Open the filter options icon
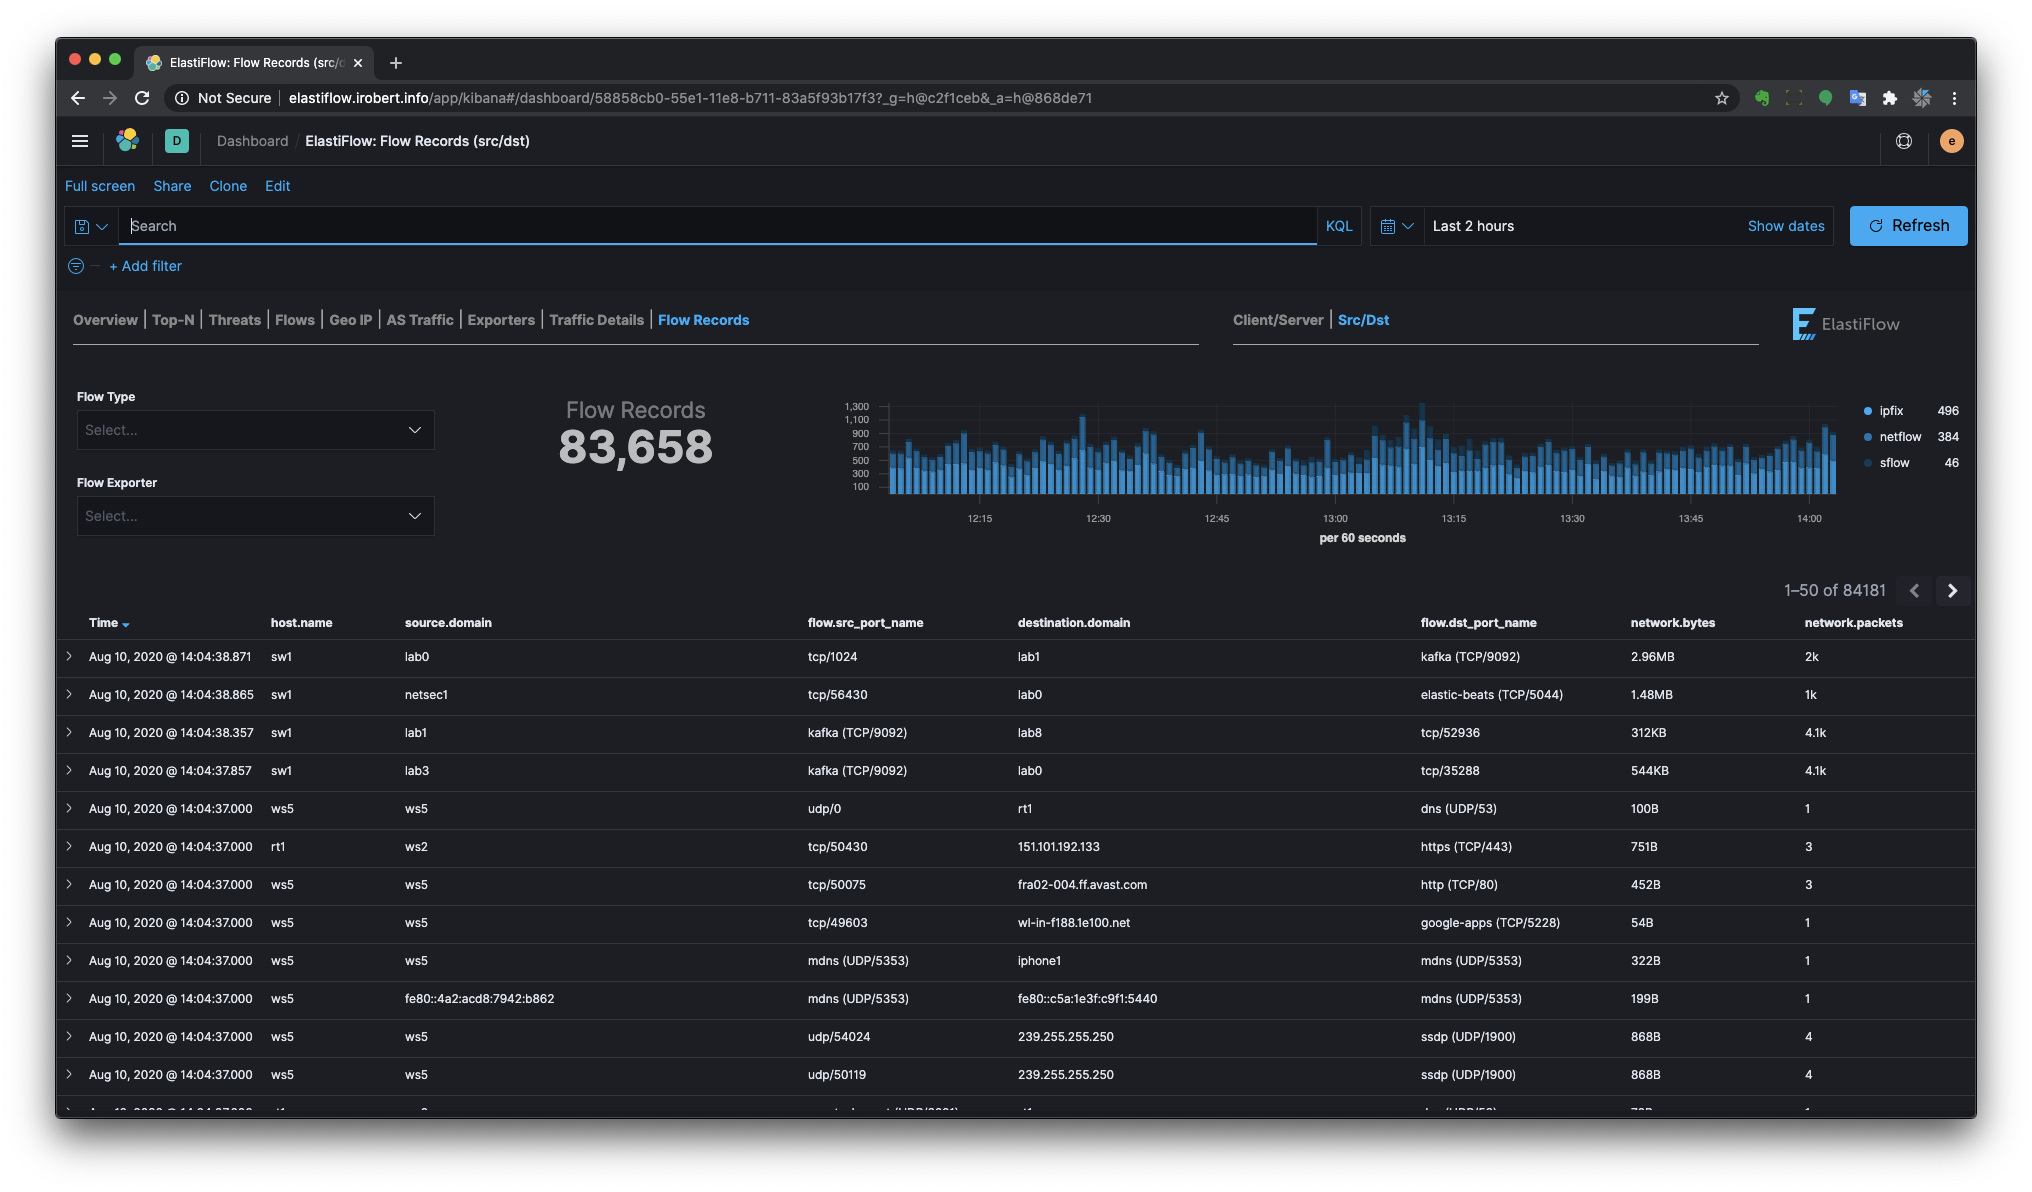The height and width of the screenshot is (1192, 2032). (x=76, y=266)
